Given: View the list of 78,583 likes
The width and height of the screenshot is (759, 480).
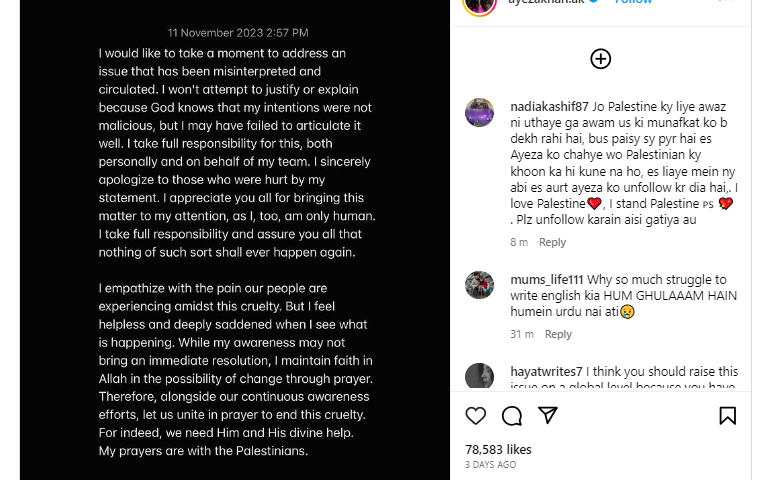Looking at the screenshot, I should 498,449.
